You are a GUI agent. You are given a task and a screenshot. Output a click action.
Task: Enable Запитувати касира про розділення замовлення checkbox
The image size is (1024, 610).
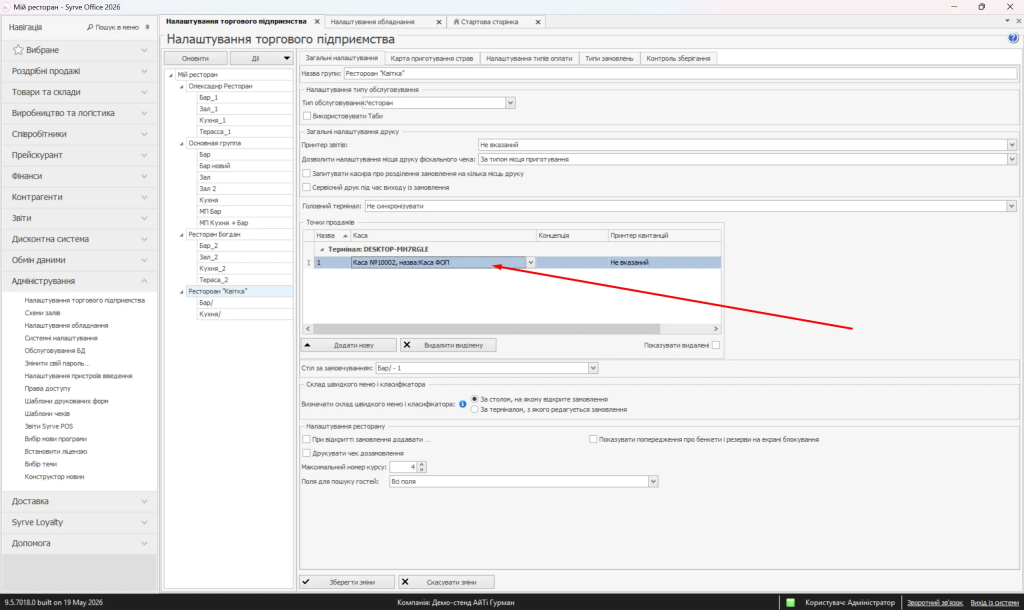point(306,174)
